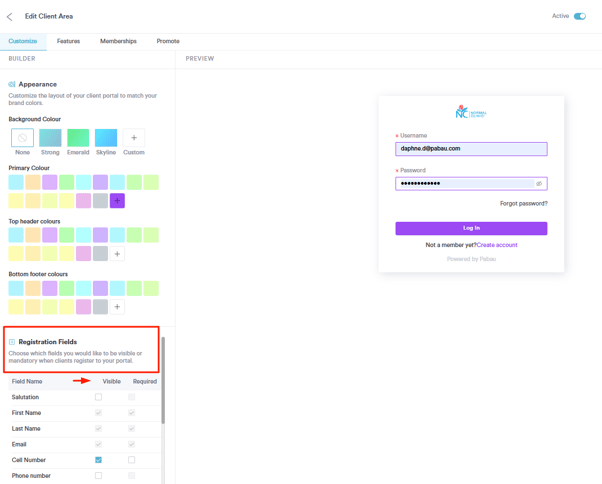Click the Username input field
Viewport: 602px width, 484px height.
(x=471, y=149)
